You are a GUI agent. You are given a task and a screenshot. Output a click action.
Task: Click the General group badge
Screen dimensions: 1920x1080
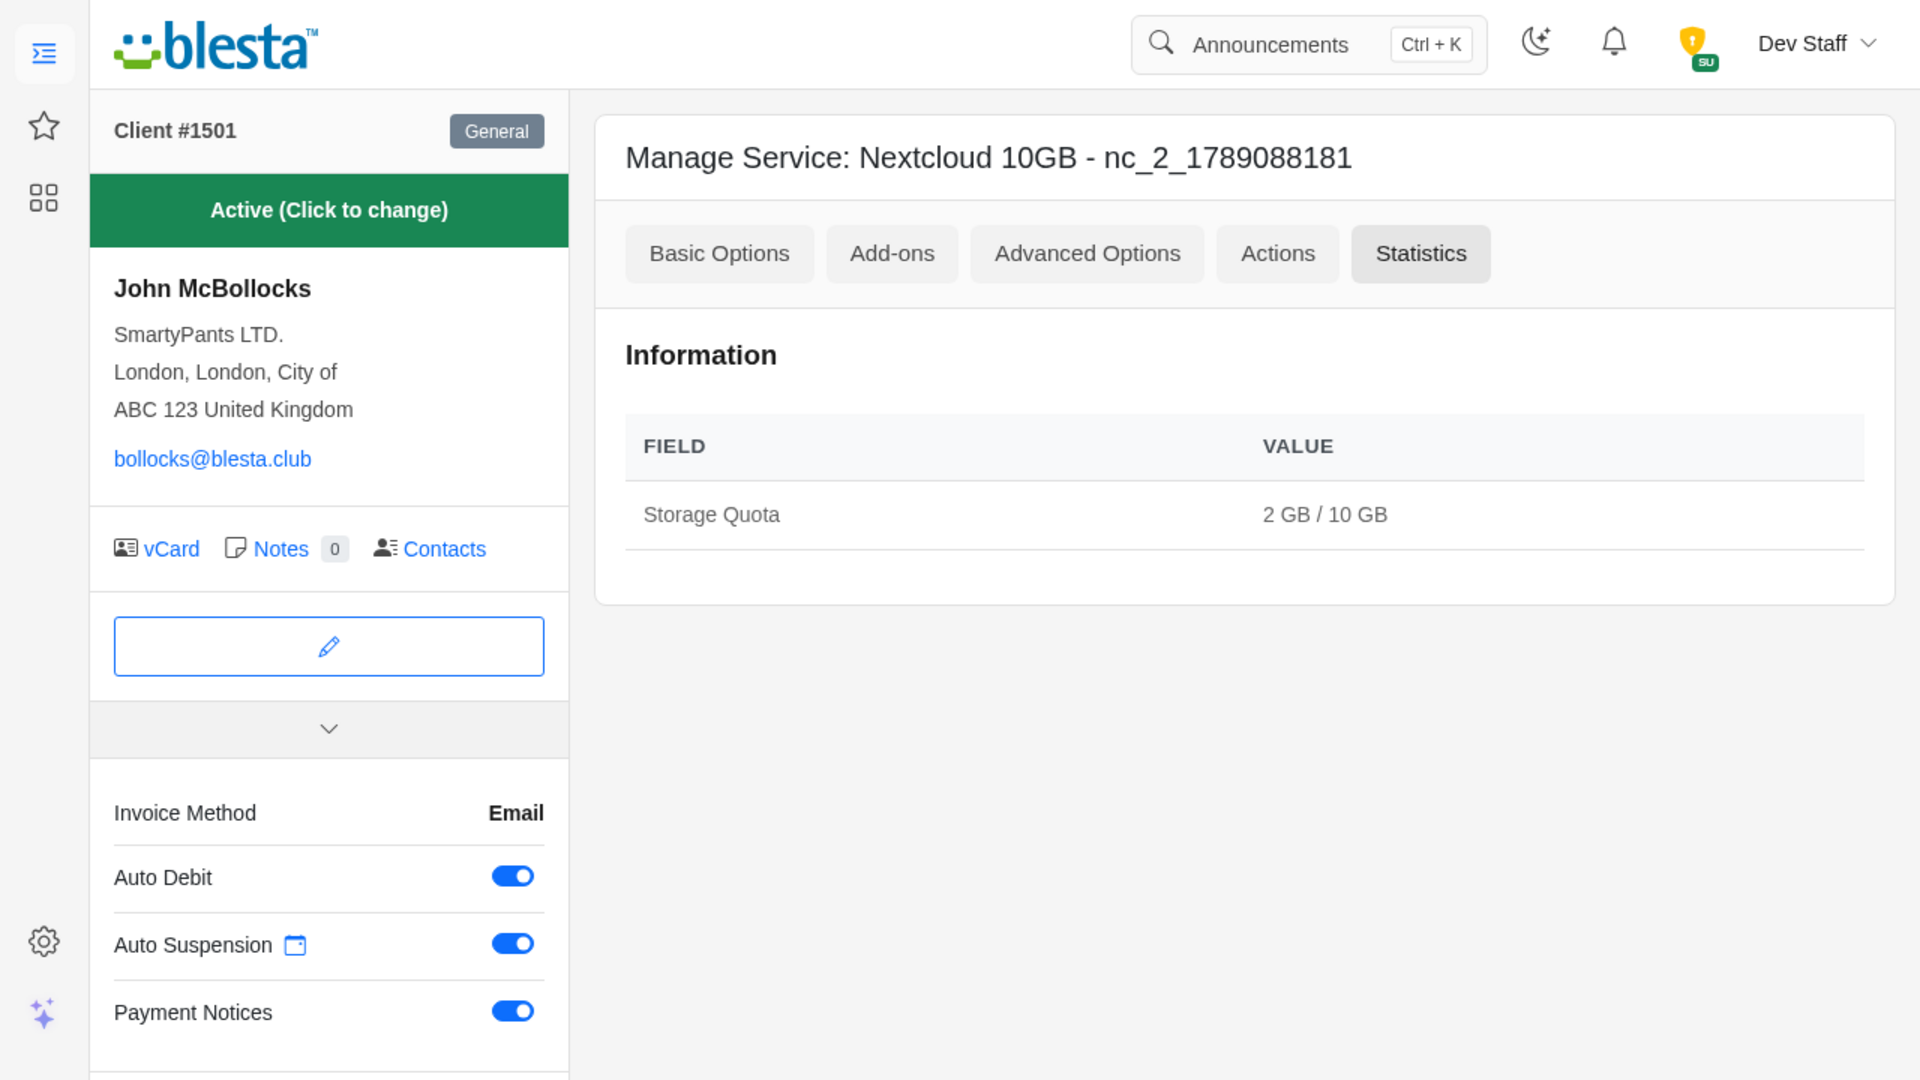point(497,131)
